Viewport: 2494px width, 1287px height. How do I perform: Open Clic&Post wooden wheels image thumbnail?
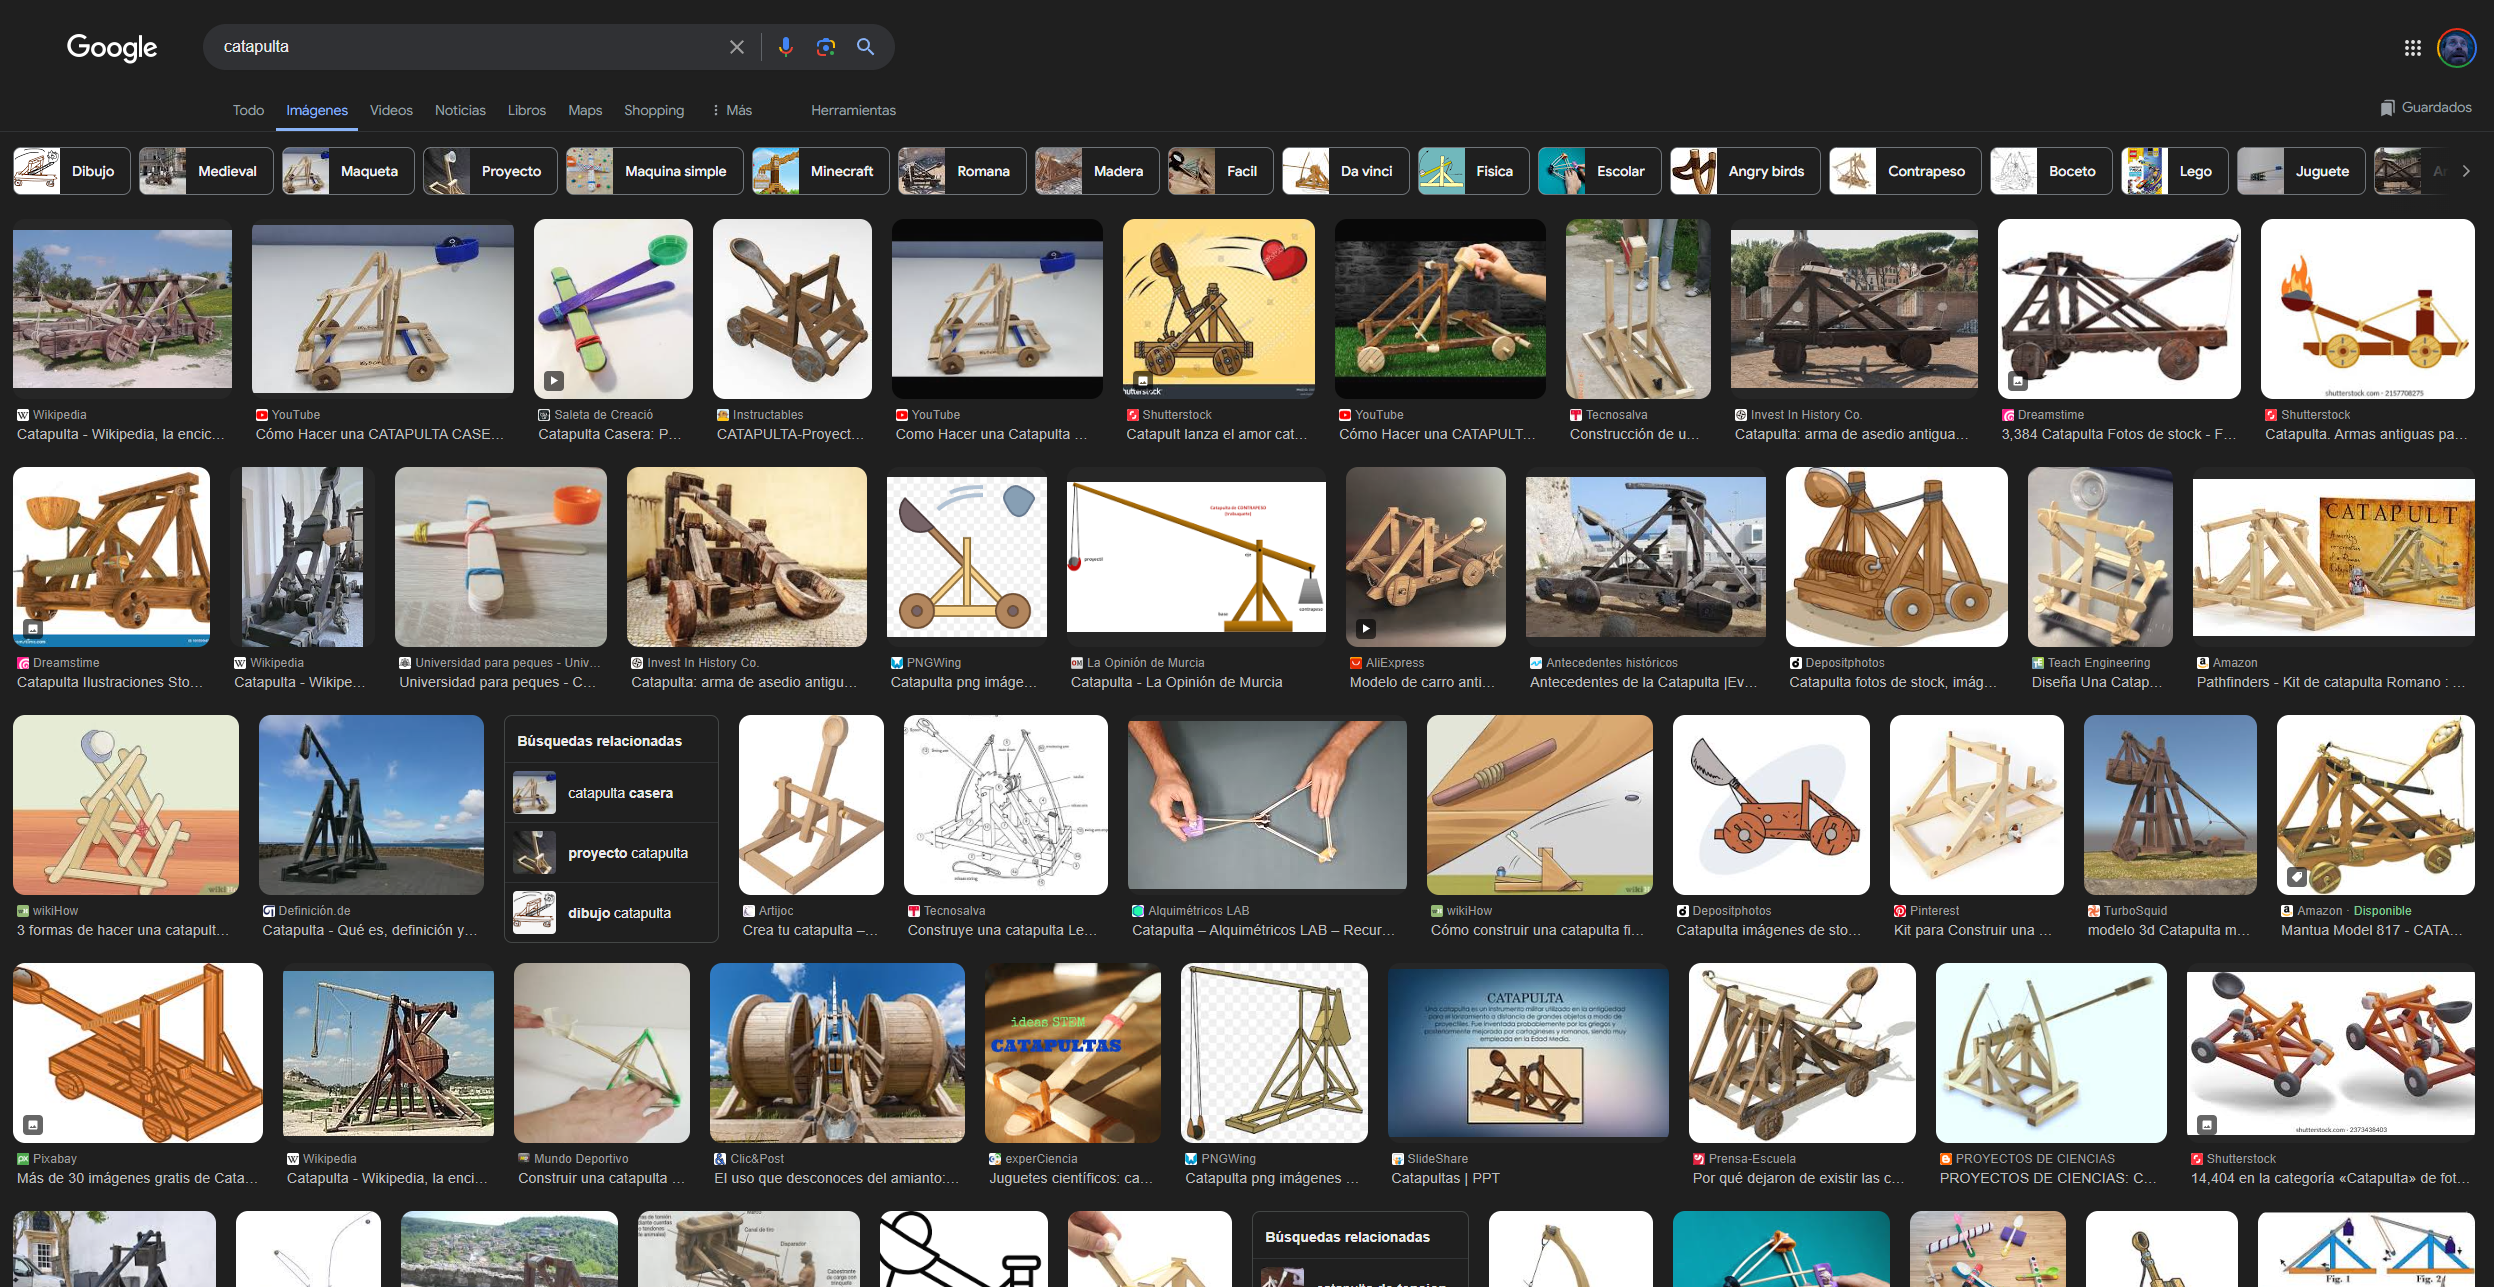(837, 1053)
